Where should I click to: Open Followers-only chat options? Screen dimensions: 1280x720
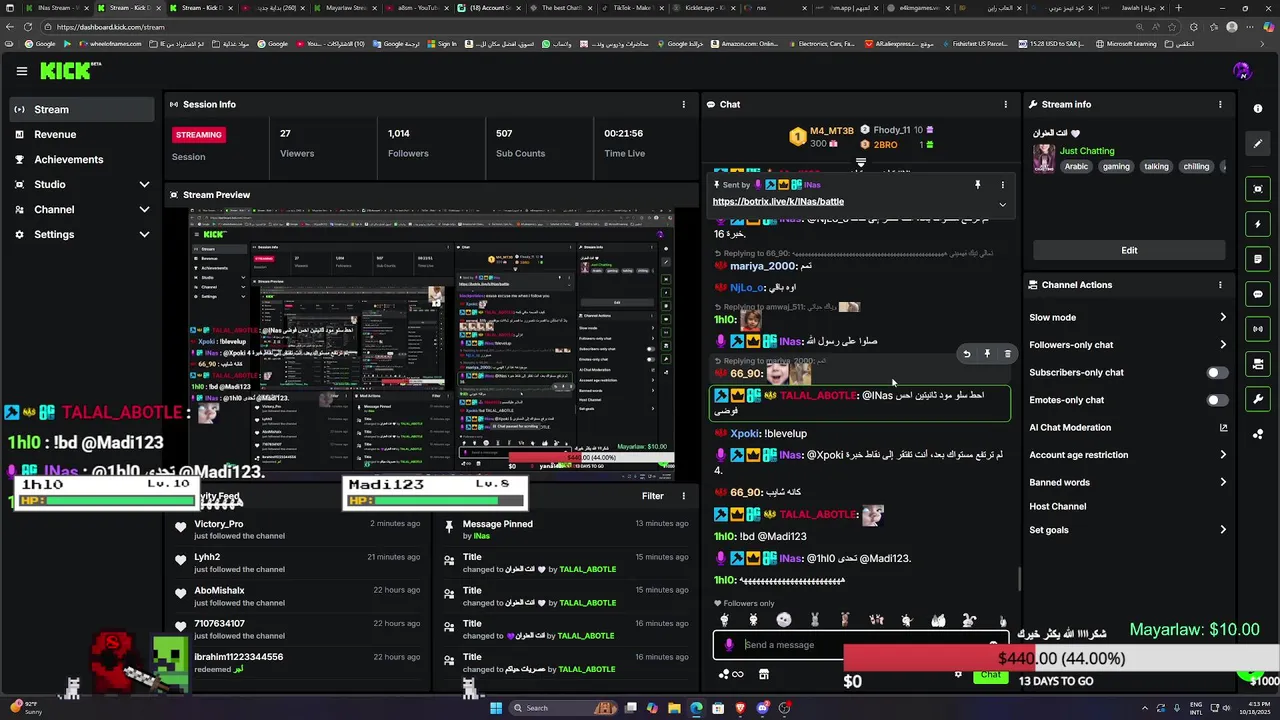click(x=1128, y=345)
